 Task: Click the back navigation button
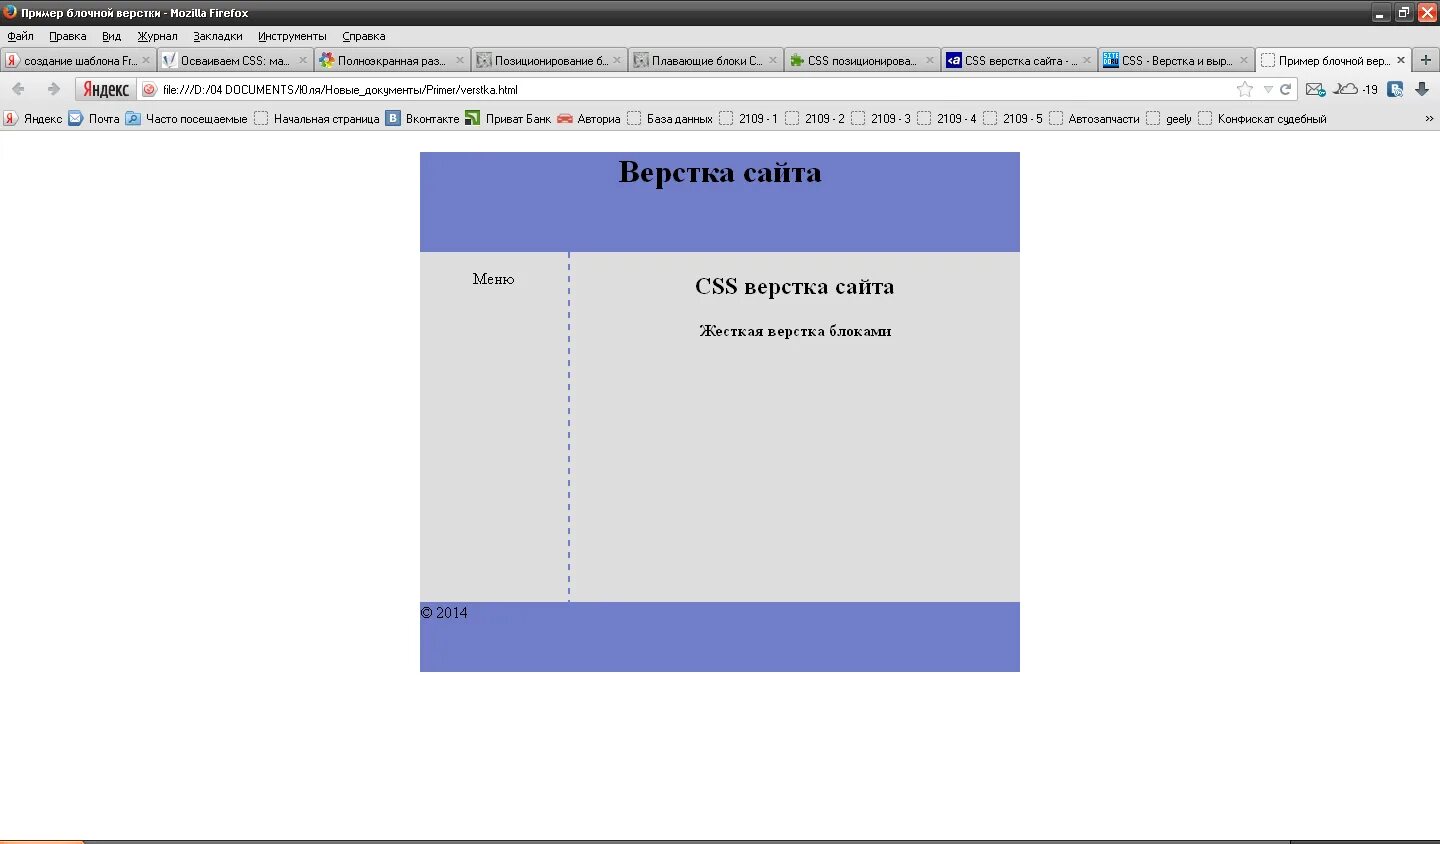coord(17,89)
